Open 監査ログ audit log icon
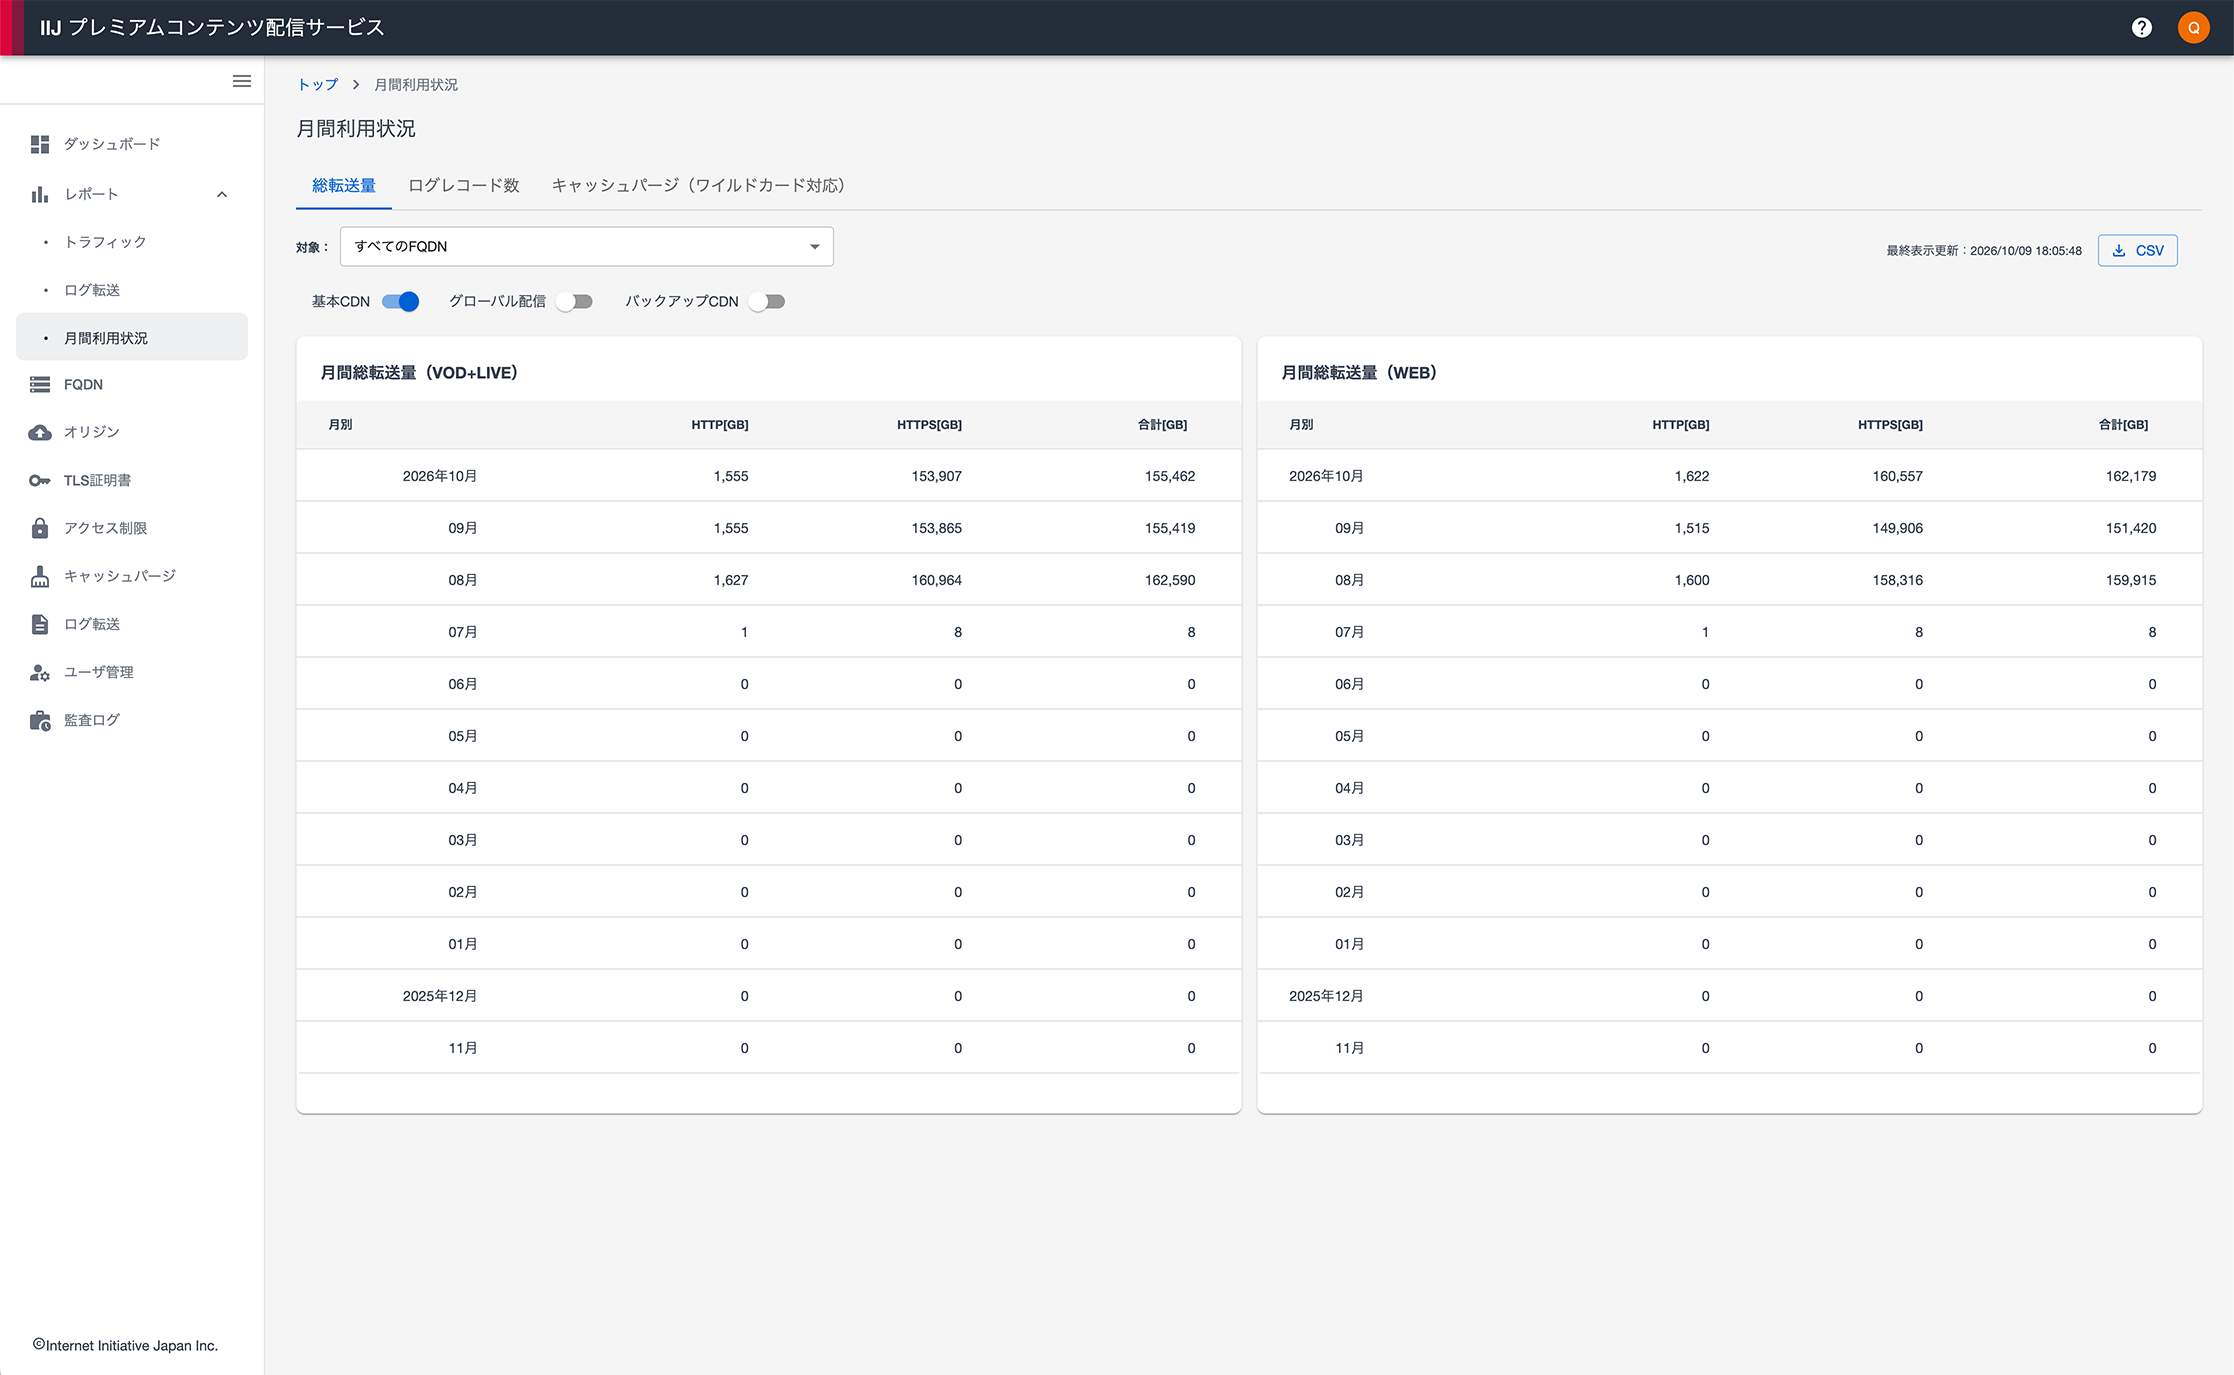 pyautogui.click(x=40, y=720)
